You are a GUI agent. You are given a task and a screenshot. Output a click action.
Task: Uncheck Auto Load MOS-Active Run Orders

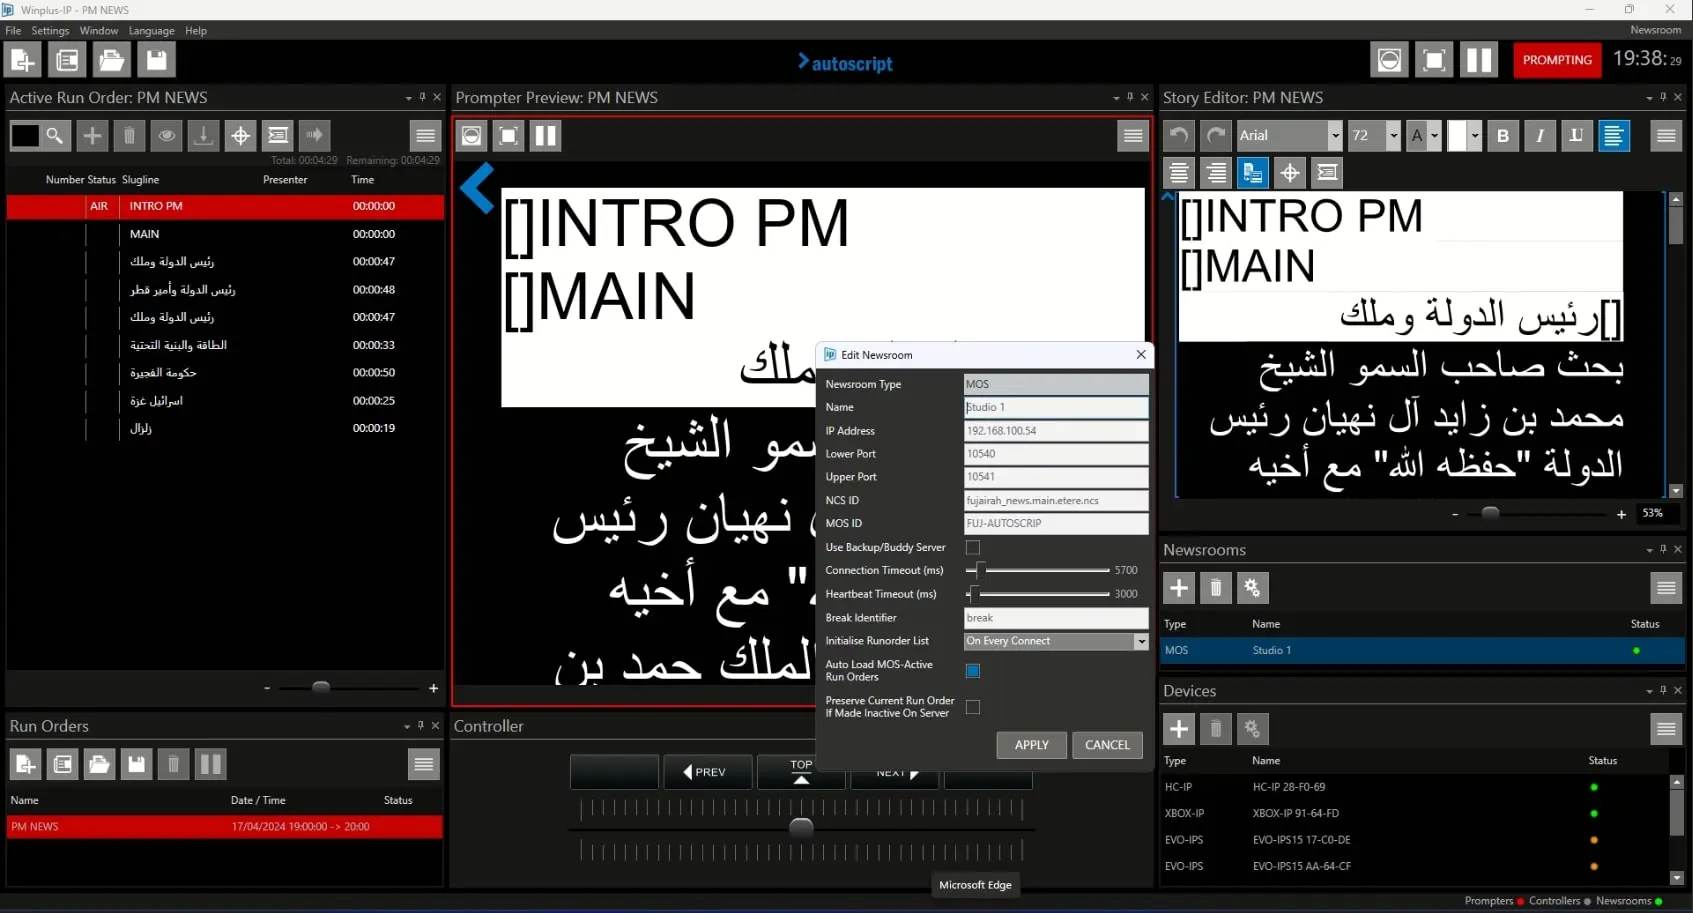[973, 671]
